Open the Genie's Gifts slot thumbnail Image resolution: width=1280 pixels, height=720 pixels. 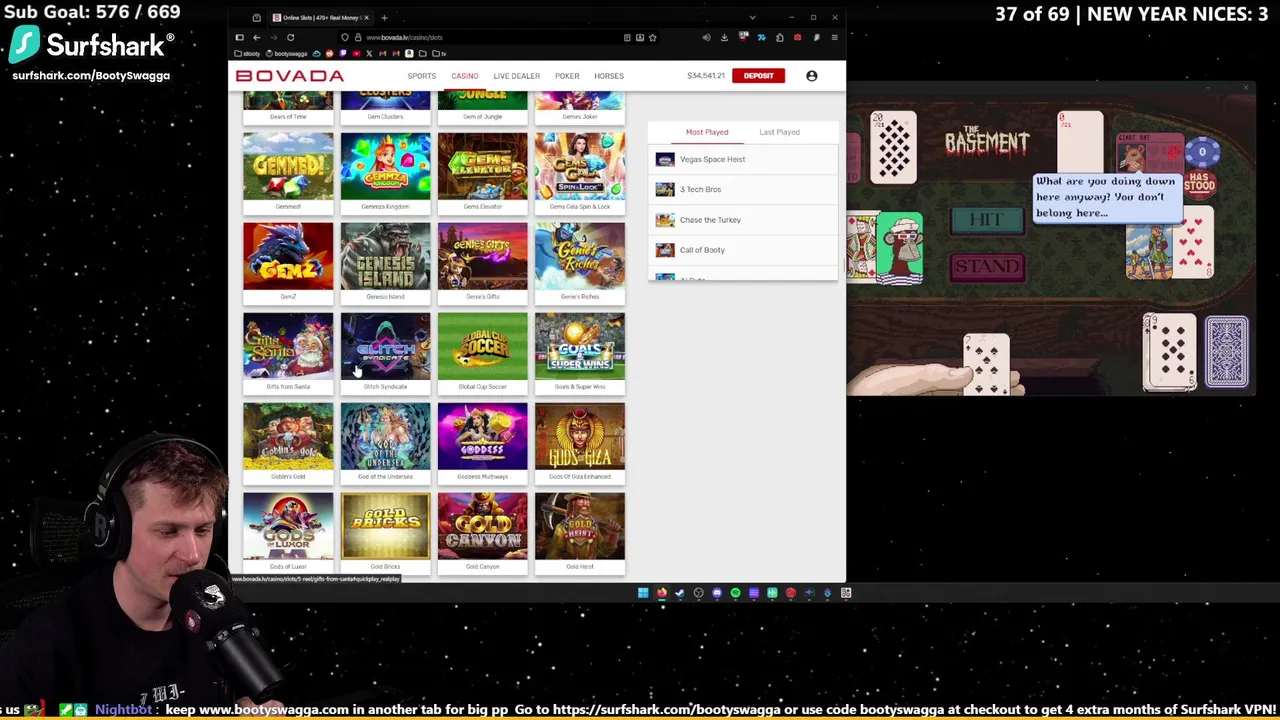click(x=482, y=257)
